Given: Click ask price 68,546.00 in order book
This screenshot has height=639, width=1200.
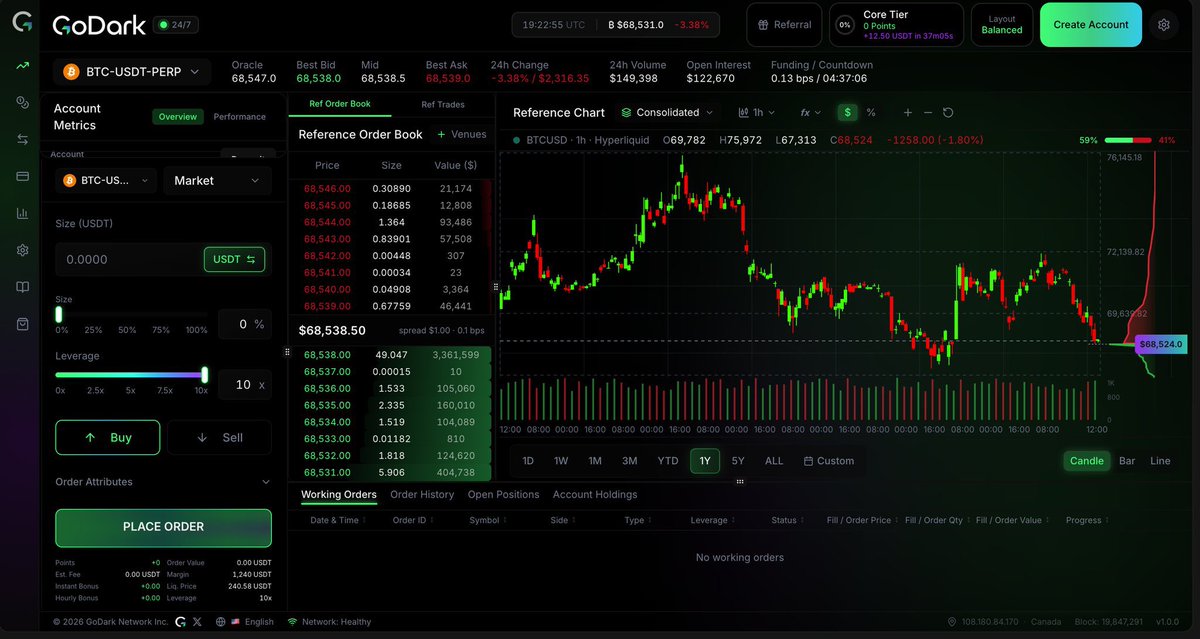Looking at the screenshot, I should (x=327, y=189).
